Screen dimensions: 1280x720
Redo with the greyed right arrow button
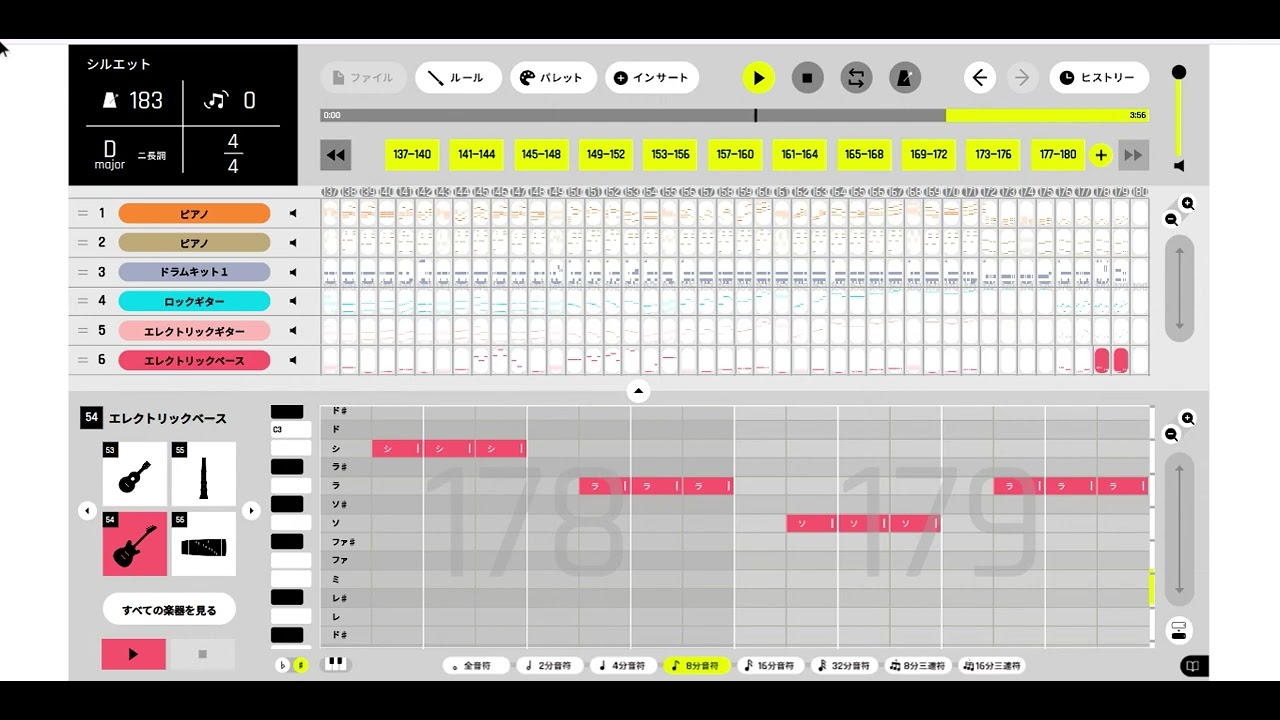point(1022,78)
